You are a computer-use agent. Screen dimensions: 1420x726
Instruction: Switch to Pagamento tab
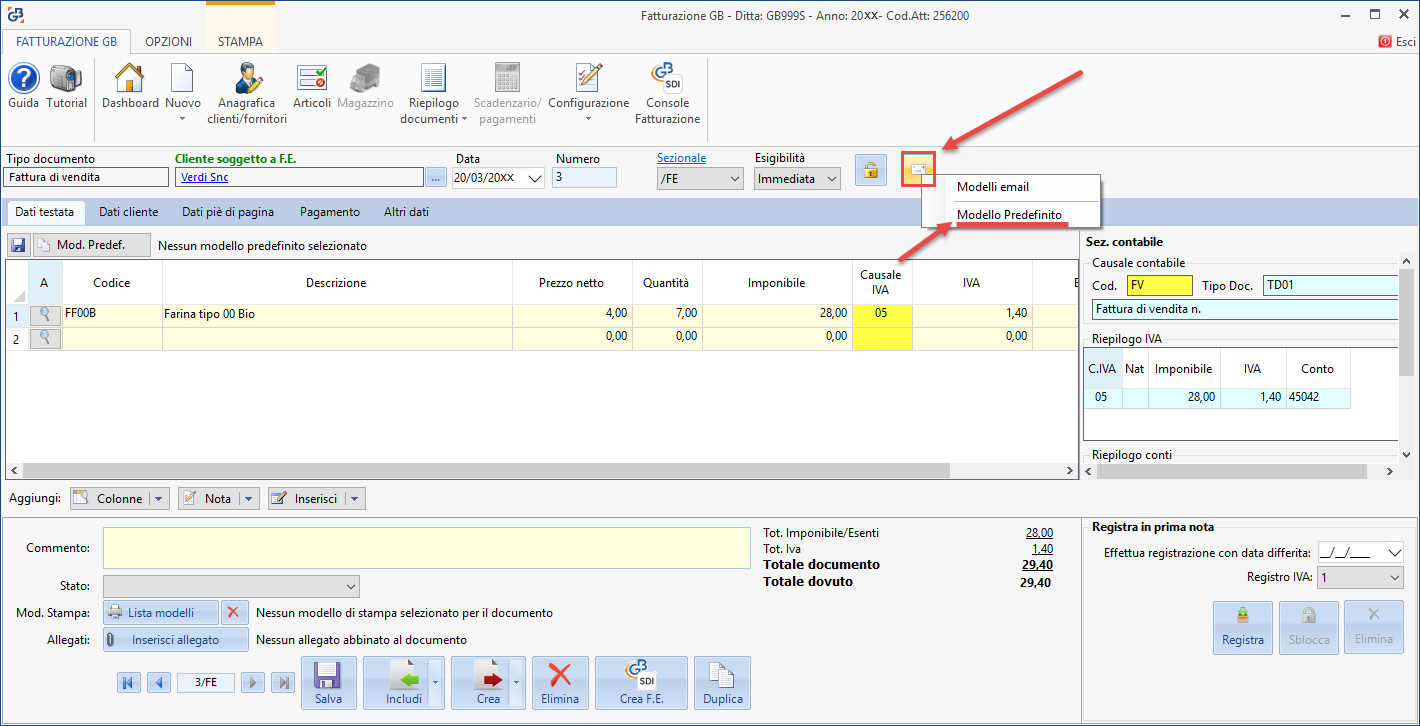(329, 212)
